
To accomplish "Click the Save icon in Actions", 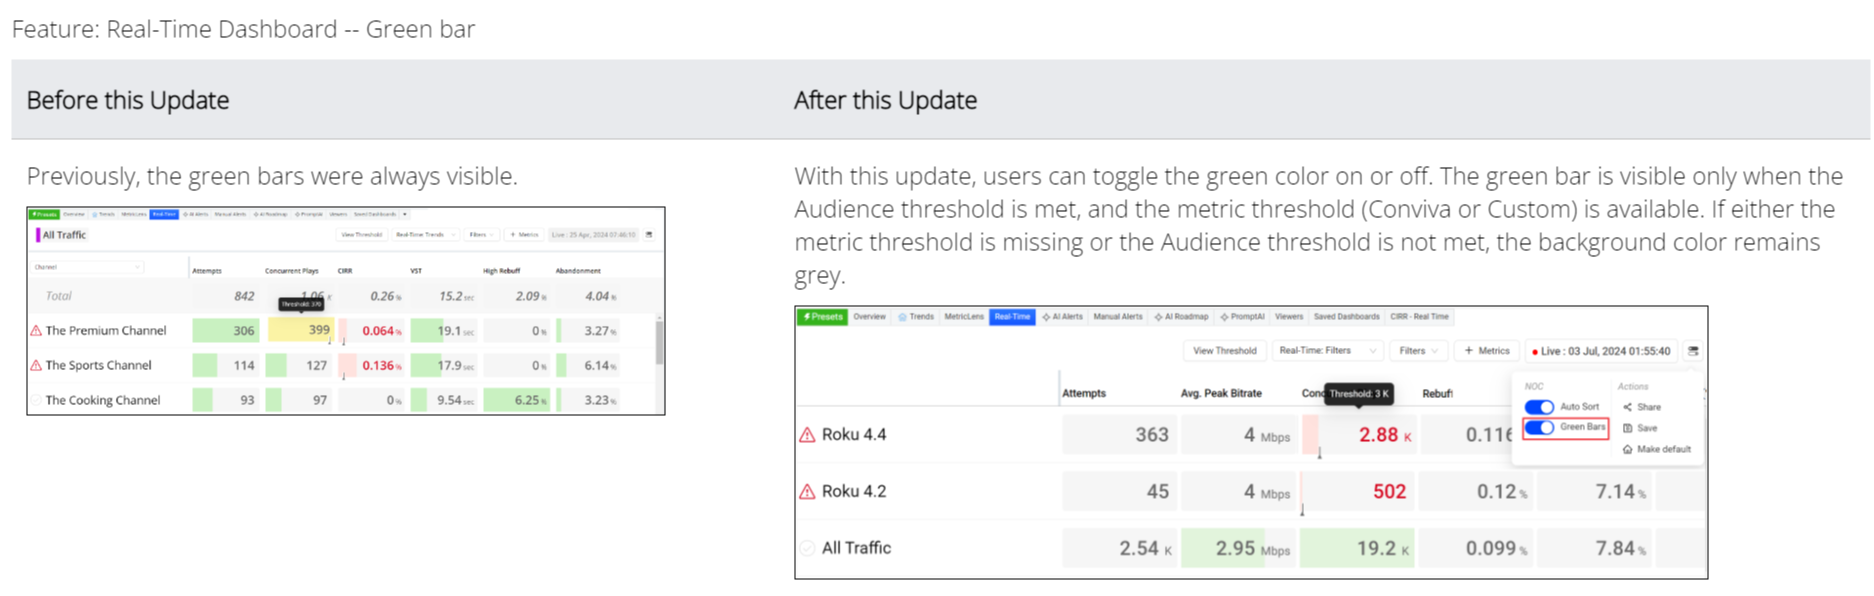I will click(x=1628, y=428).
